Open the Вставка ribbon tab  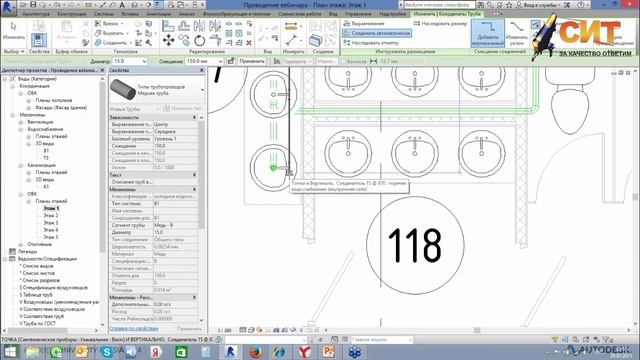click(130, 14)
